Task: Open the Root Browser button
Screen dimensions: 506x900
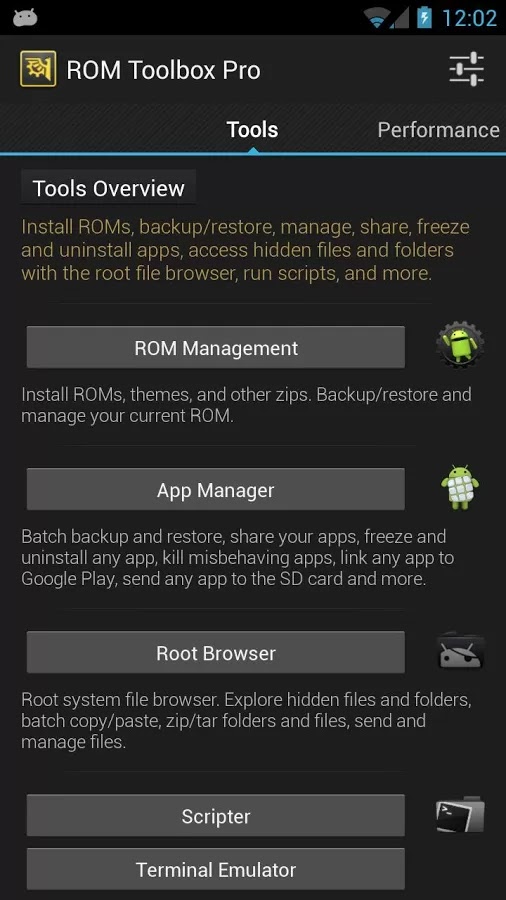Action: pos(216,652)
